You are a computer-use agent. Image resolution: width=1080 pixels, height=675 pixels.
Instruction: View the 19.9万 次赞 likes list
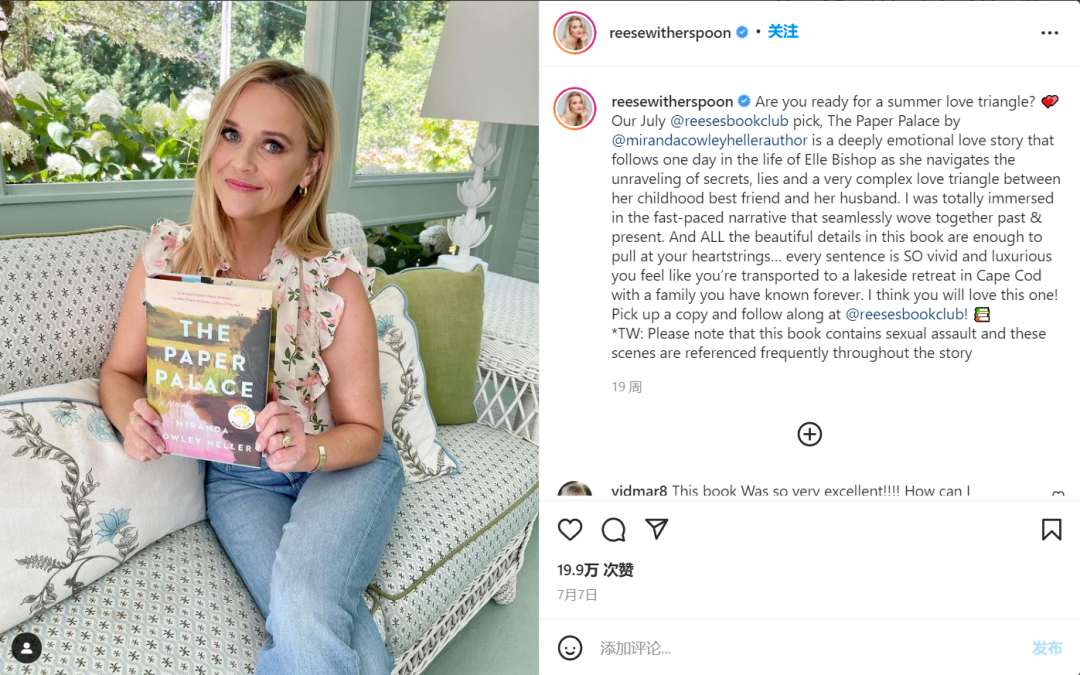pos(595,570)
